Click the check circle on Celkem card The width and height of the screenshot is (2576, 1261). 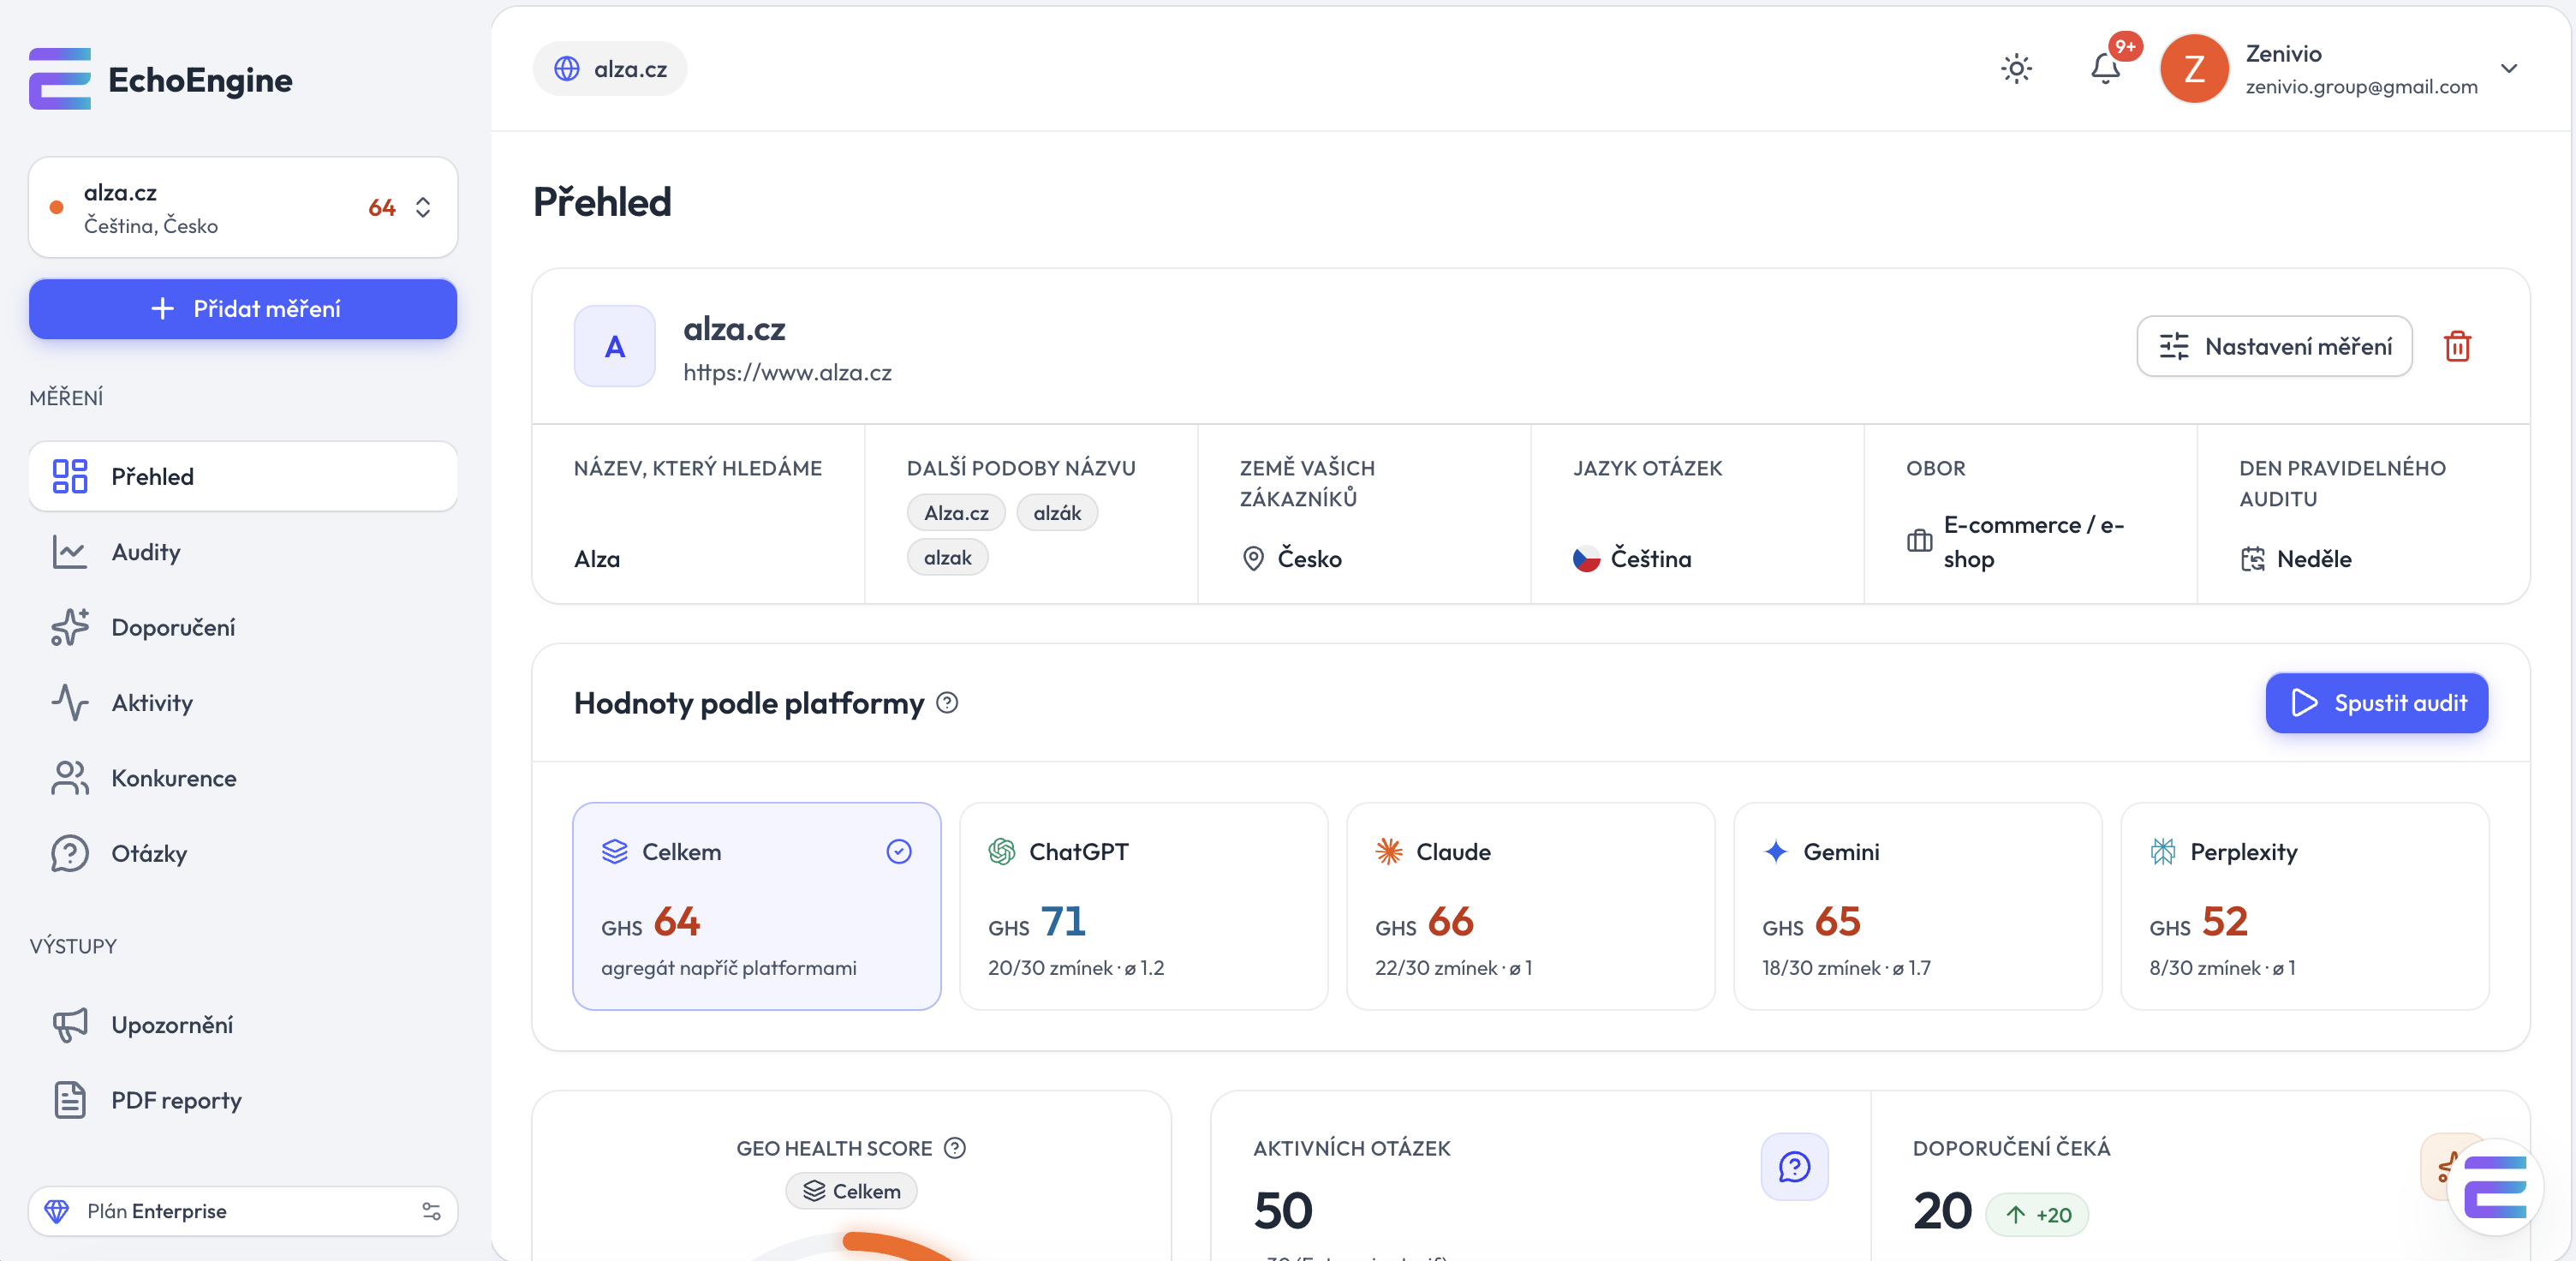(898, 851)
